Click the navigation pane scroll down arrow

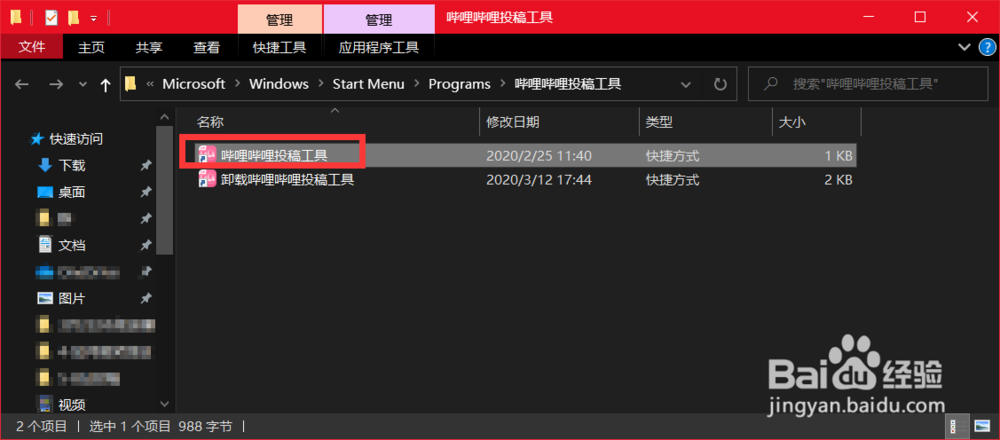(165, 404)
